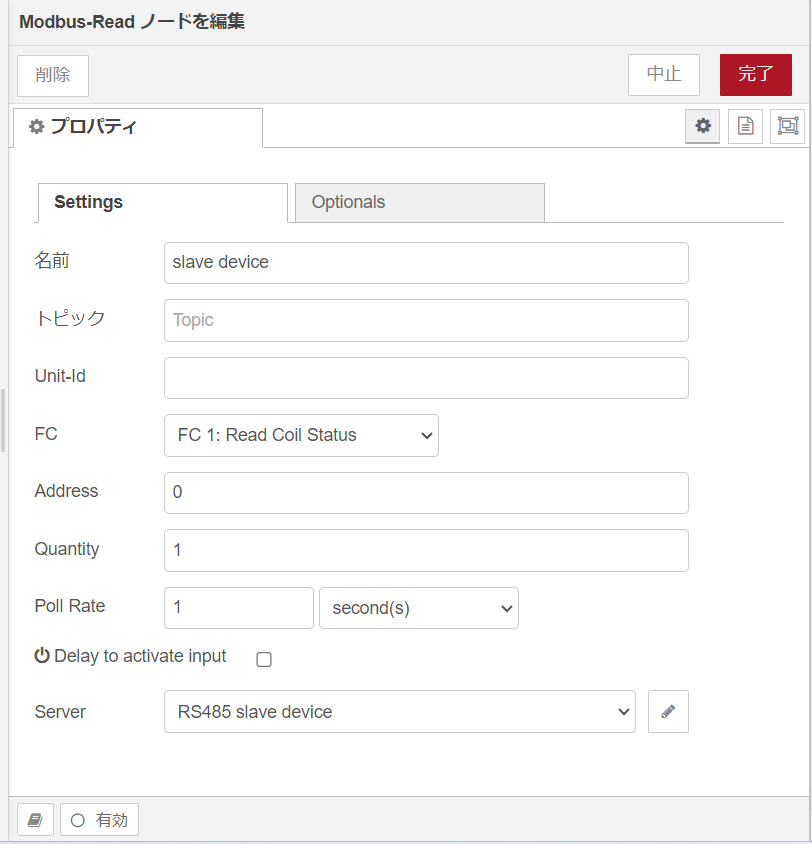Viewport: 812px width, 844px height.
Task: Switch to the Settings tab
Action: [163, 202]
